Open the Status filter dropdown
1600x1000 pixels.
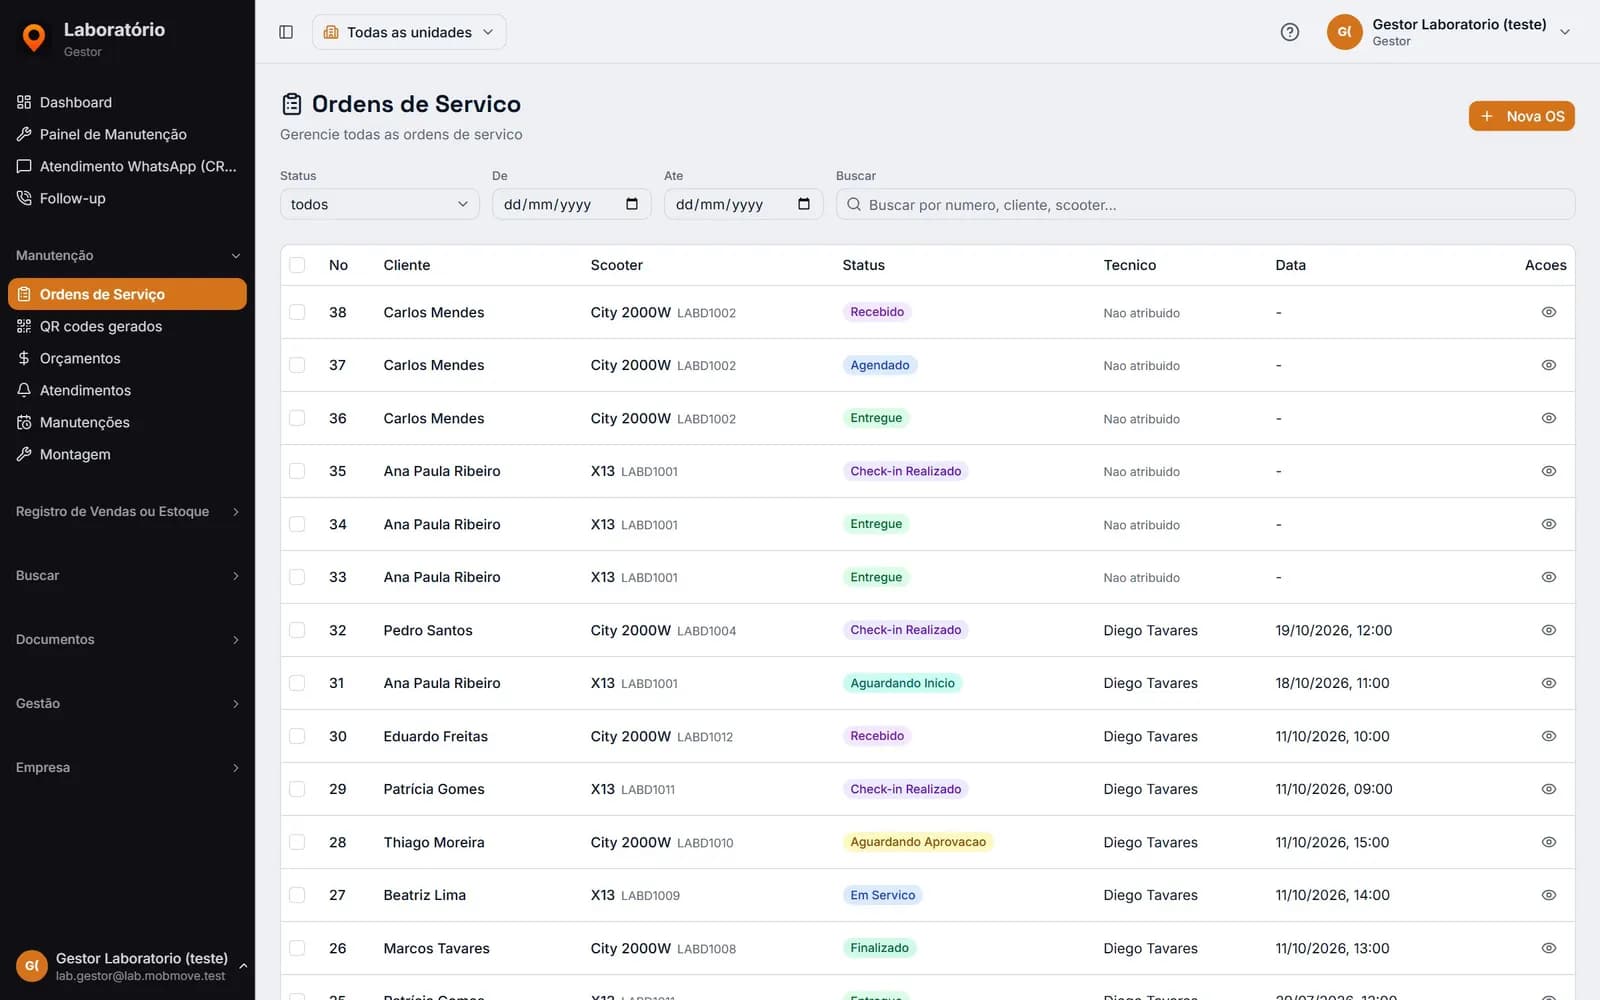(380, 204)
